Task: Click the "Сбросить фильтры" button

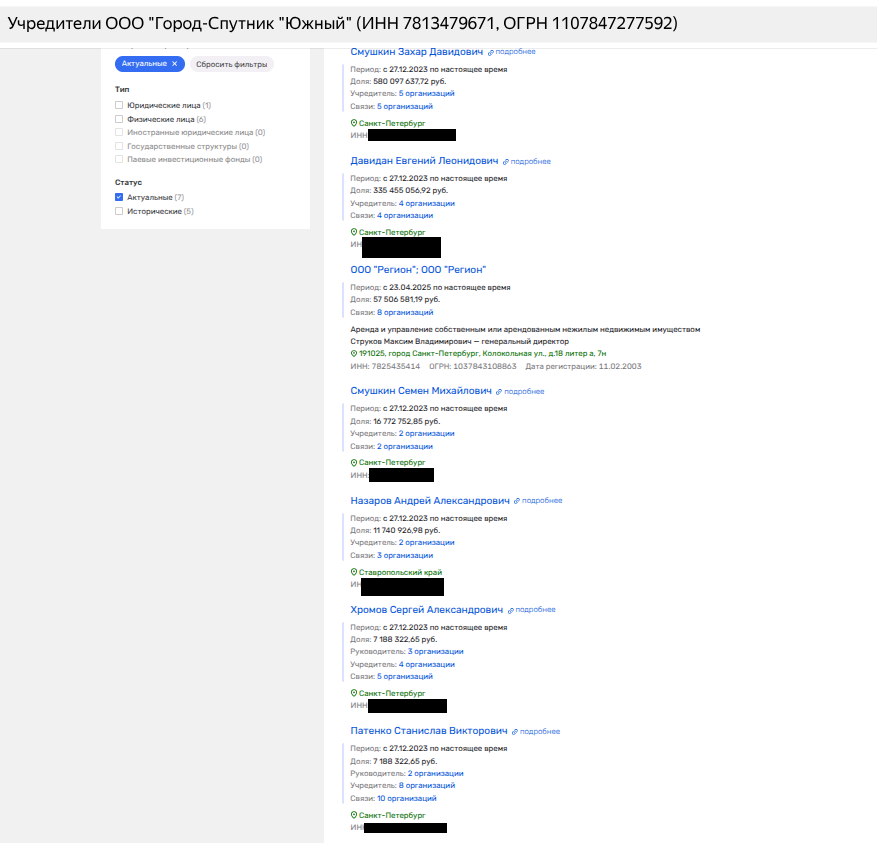Action: point(231,64)
